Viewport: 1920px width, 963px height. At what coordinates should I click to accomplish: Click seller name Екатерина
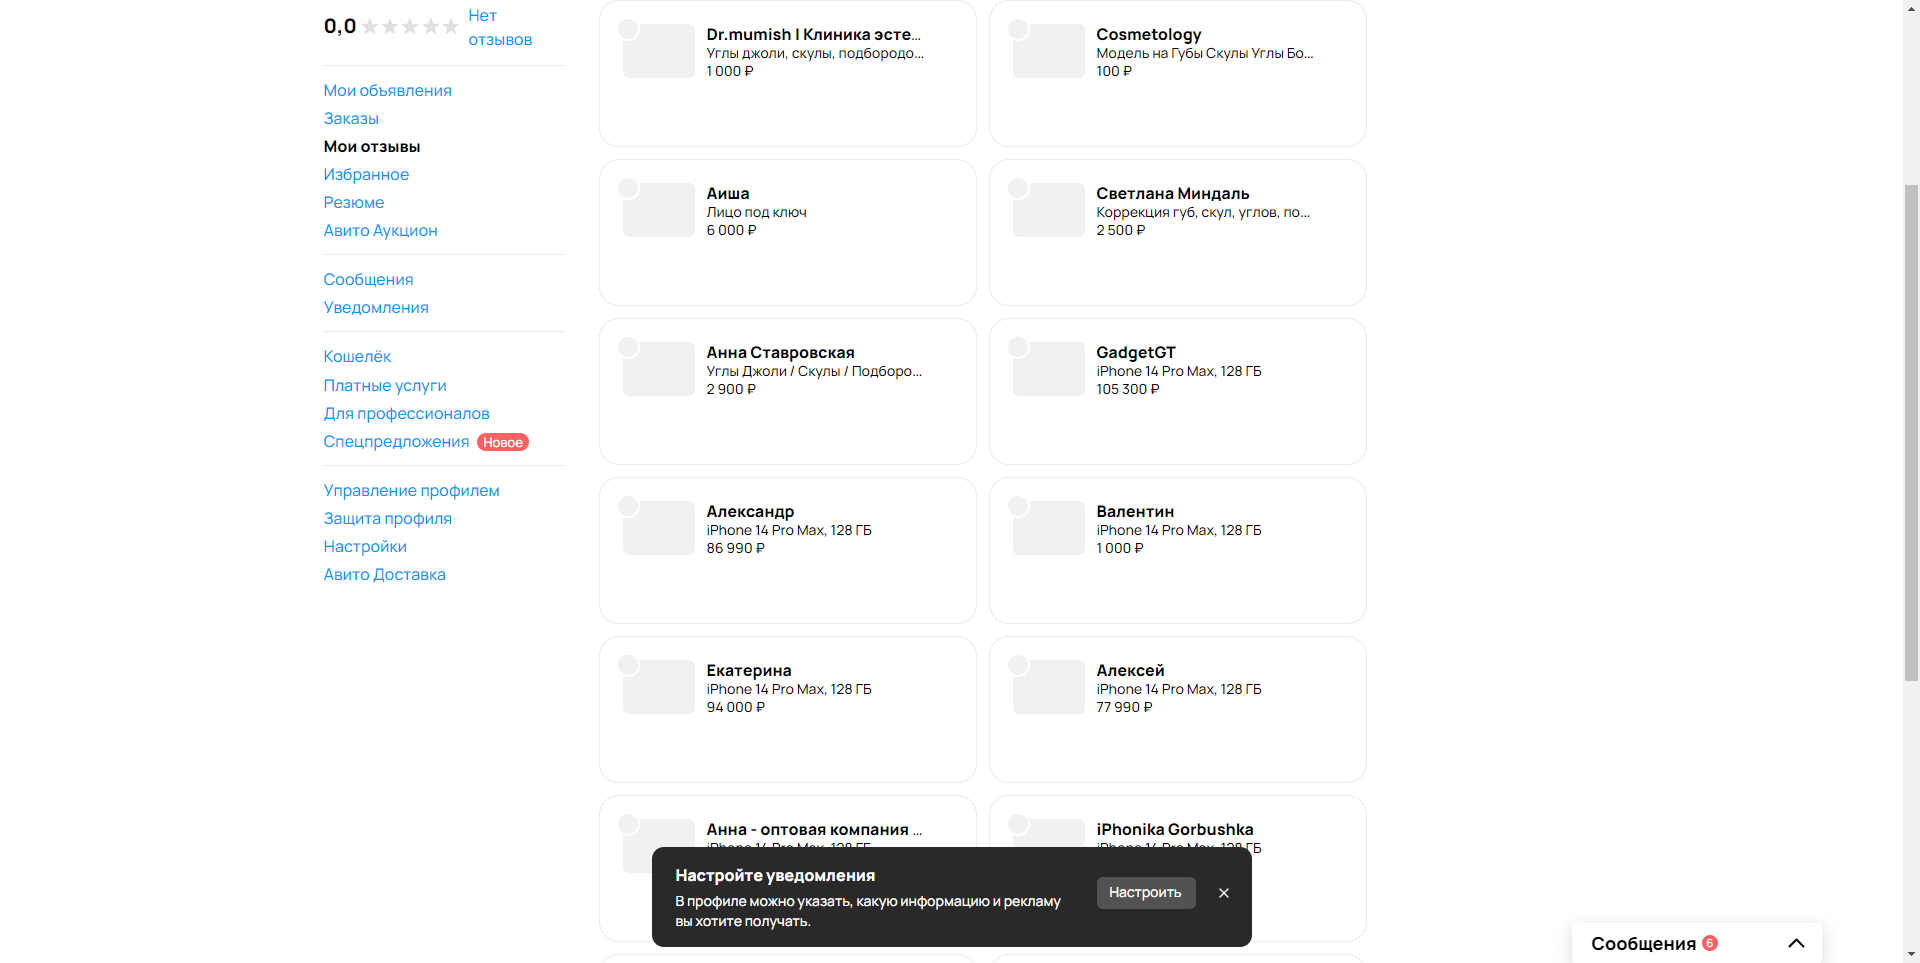(748, 670)
